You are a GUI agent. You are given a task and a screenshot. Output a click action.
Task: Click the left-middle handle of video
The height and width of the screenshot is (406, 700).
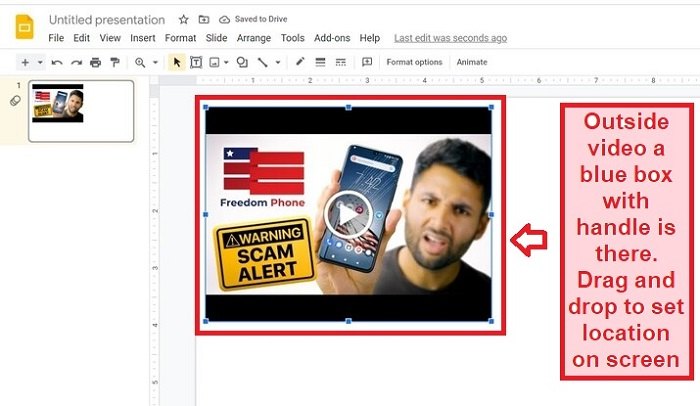coord(206,214)
